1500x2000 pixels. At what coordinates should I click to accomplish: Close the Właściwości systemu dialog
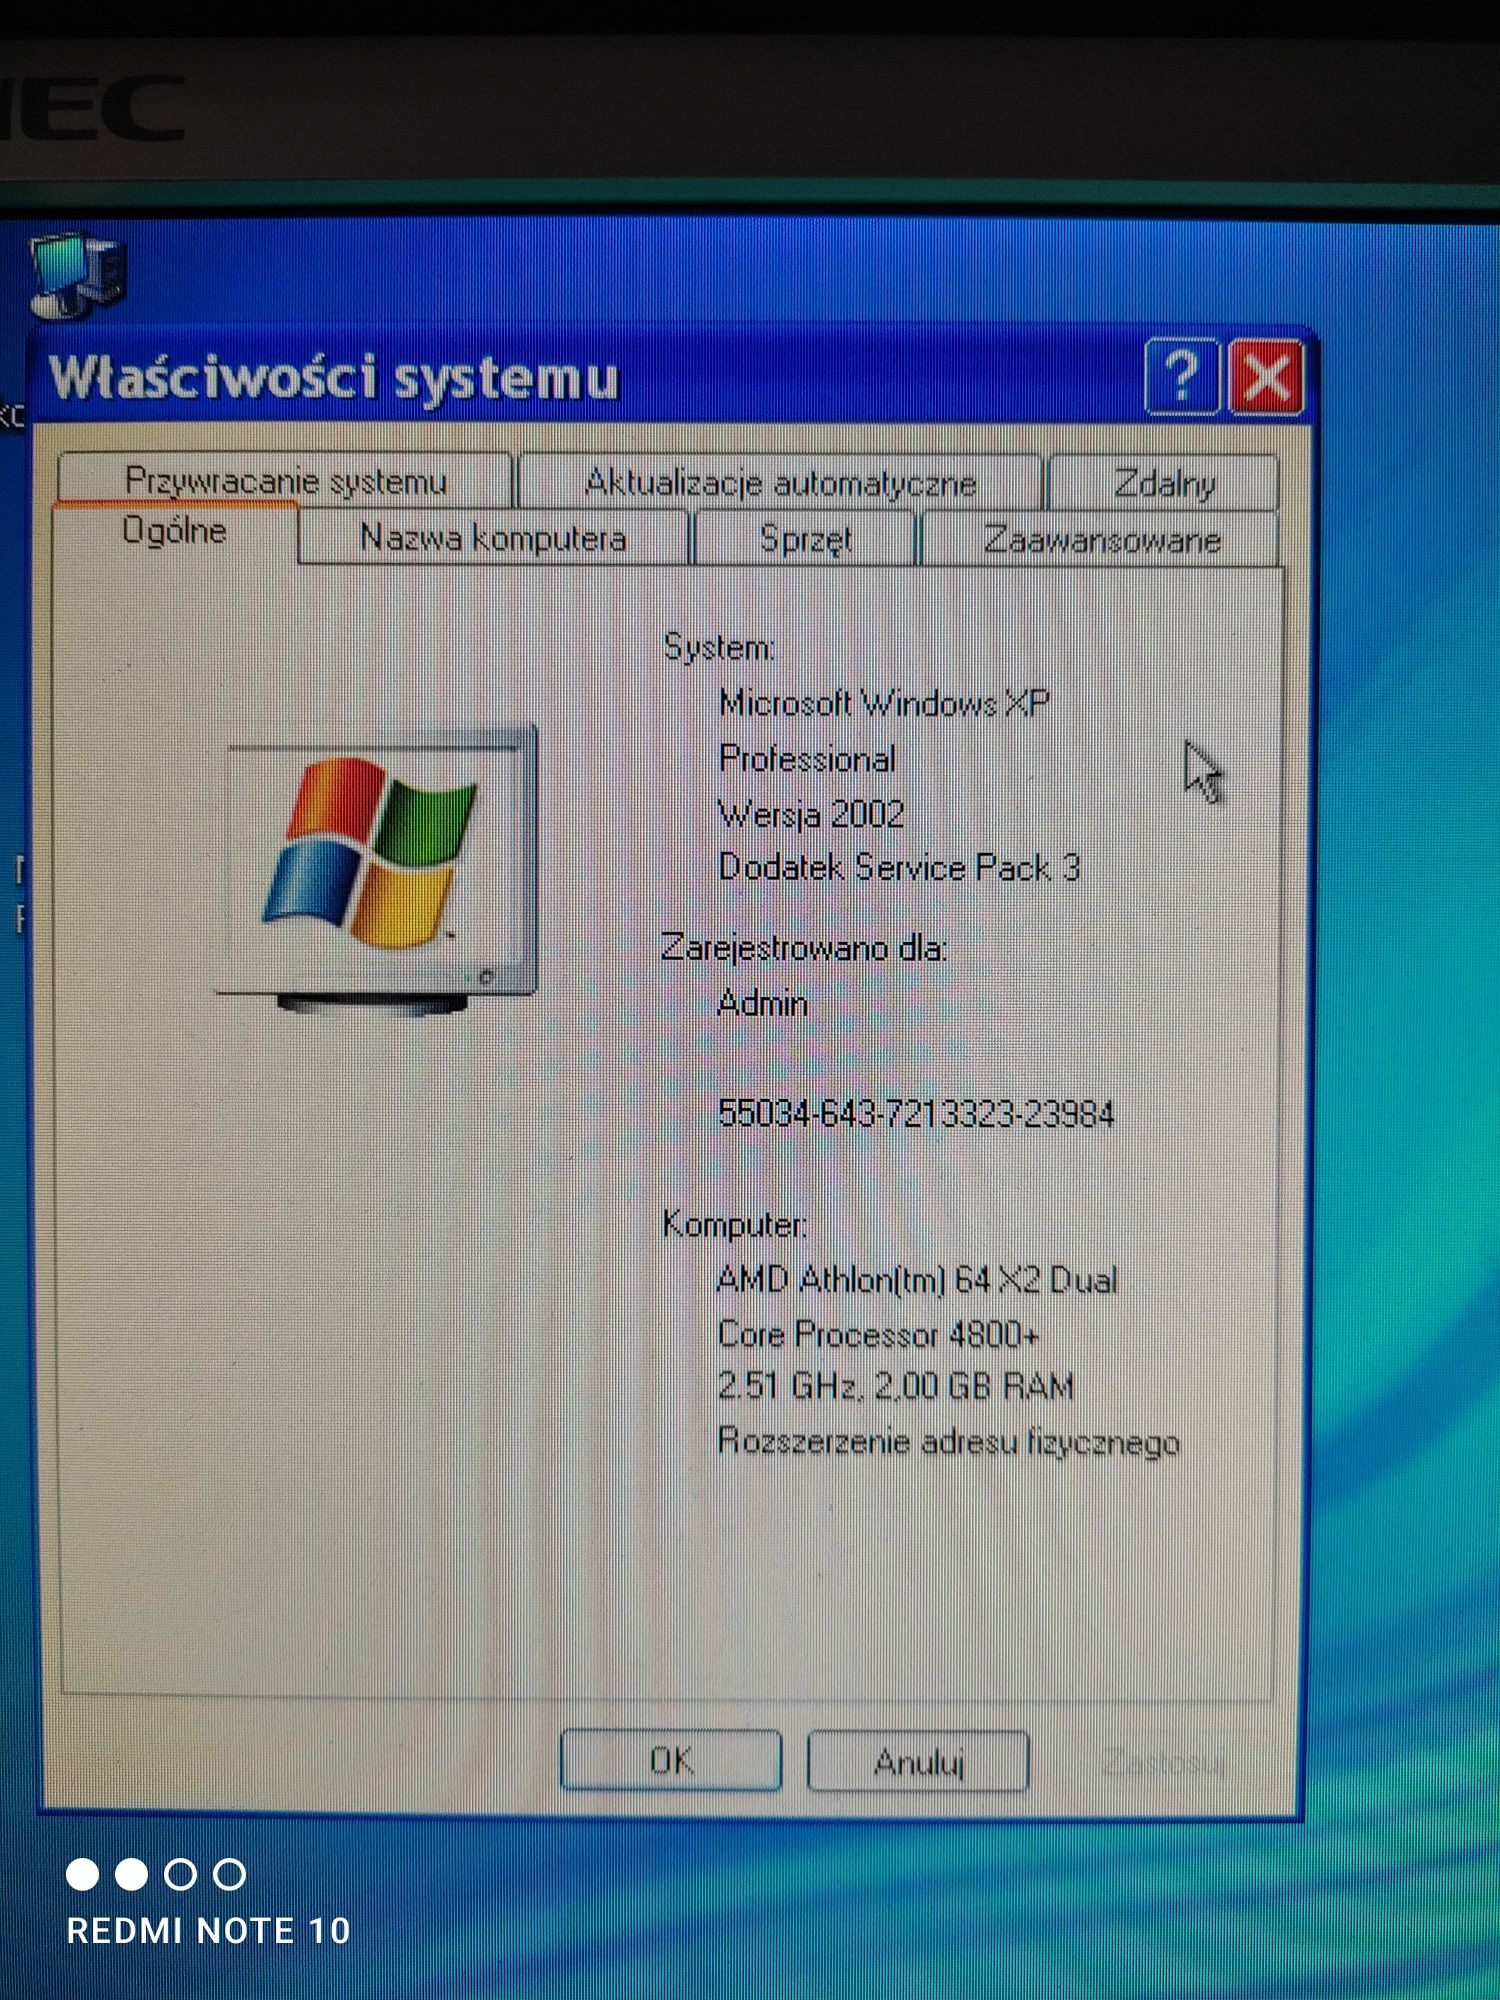[1266, 377]
